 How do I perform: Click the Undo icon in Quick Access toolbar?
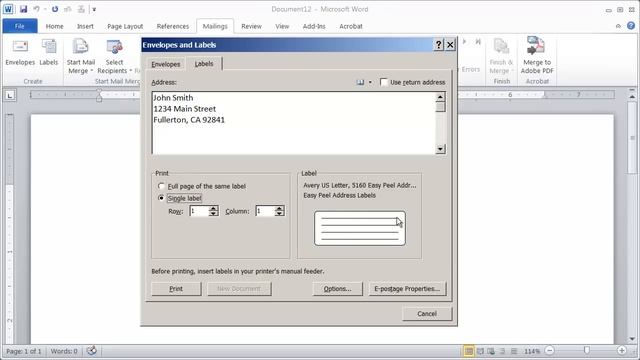point(36,9)
